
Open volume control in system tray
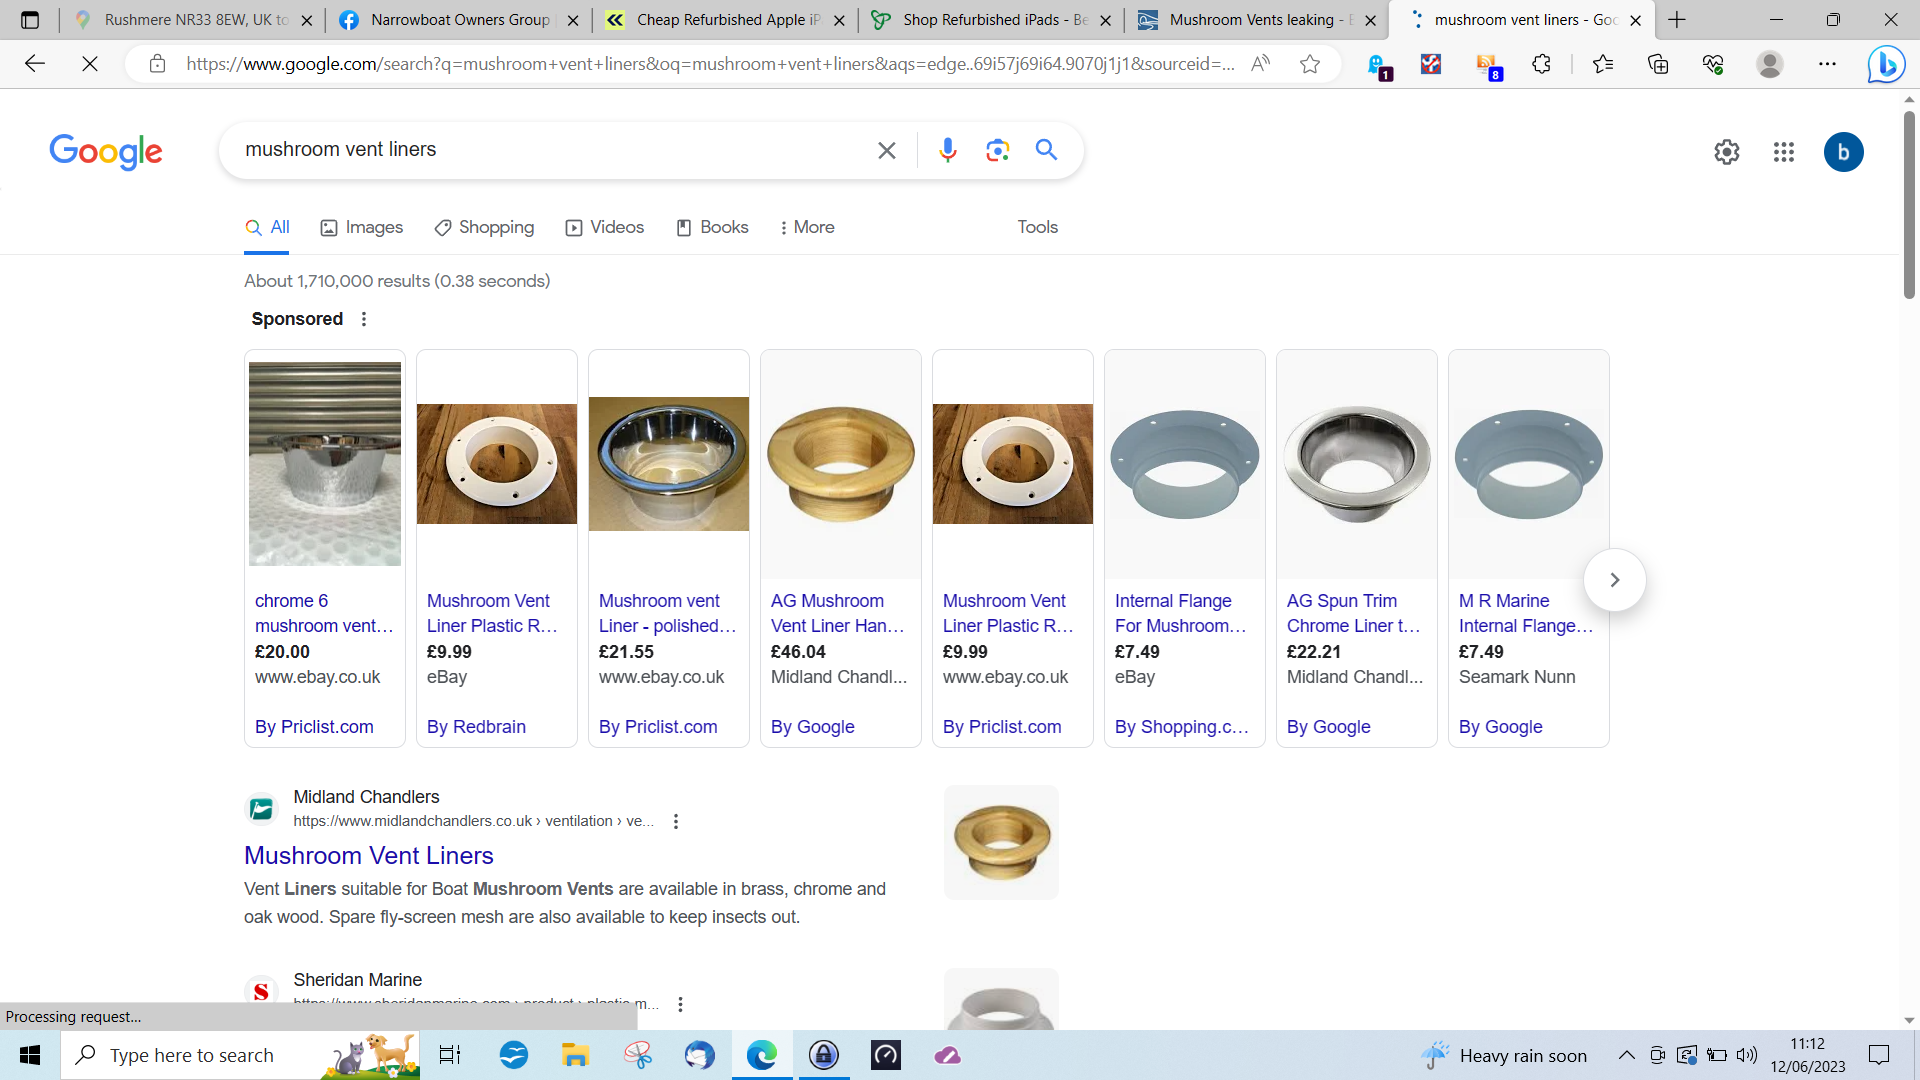pyautogui.click(x=1747, y=1055)
